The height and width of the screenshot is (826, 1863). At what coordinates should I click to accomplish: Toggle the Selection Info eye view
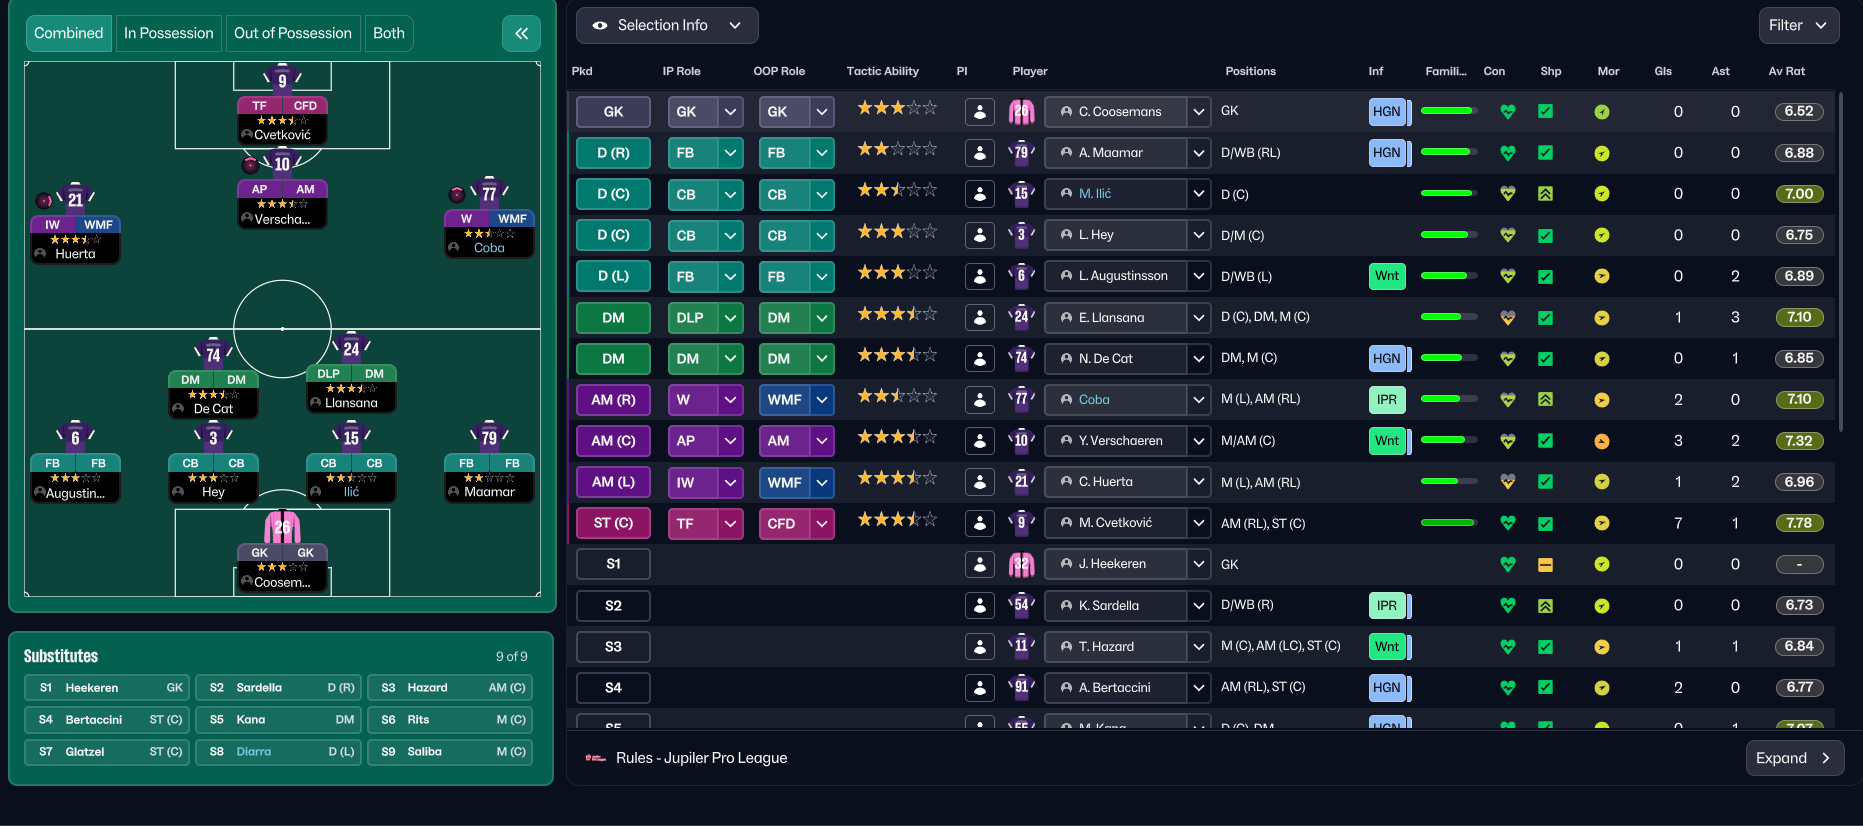tap(600, 26)
